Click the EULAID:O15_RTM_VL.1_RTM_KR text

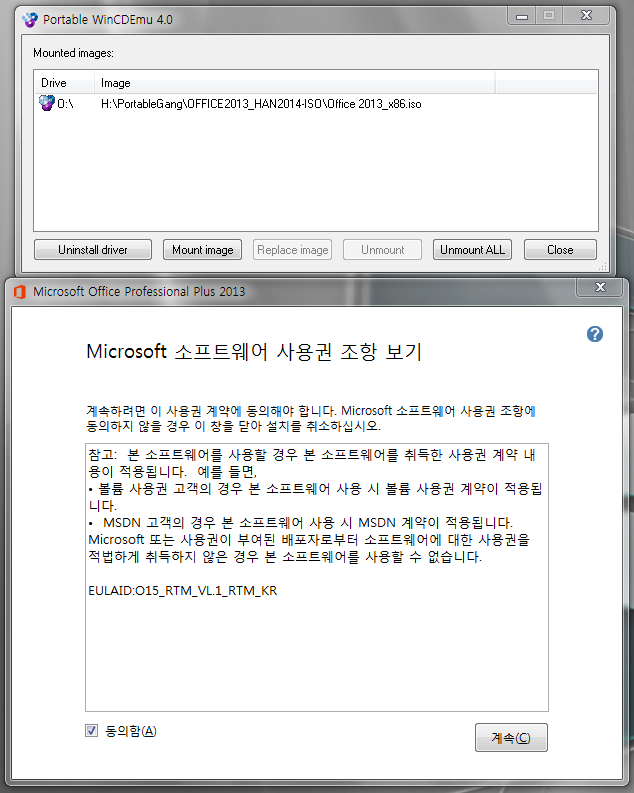pos(183,591)
